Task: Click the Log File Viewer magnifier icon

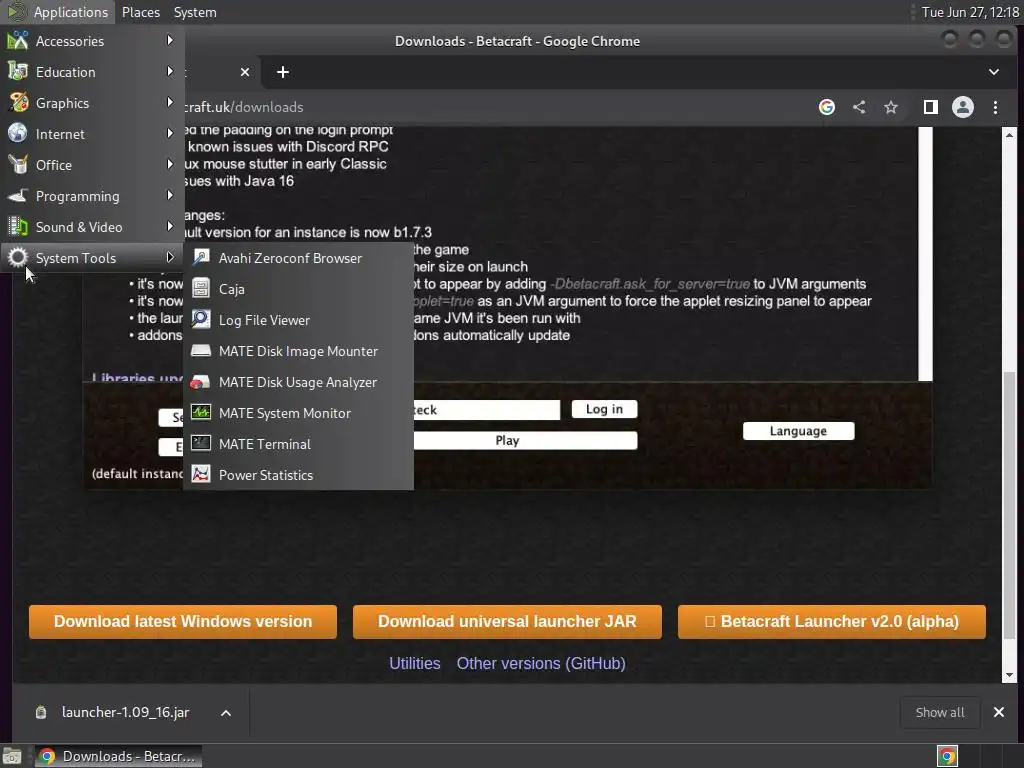Action: pyautogui.click(x=200, y=319)
